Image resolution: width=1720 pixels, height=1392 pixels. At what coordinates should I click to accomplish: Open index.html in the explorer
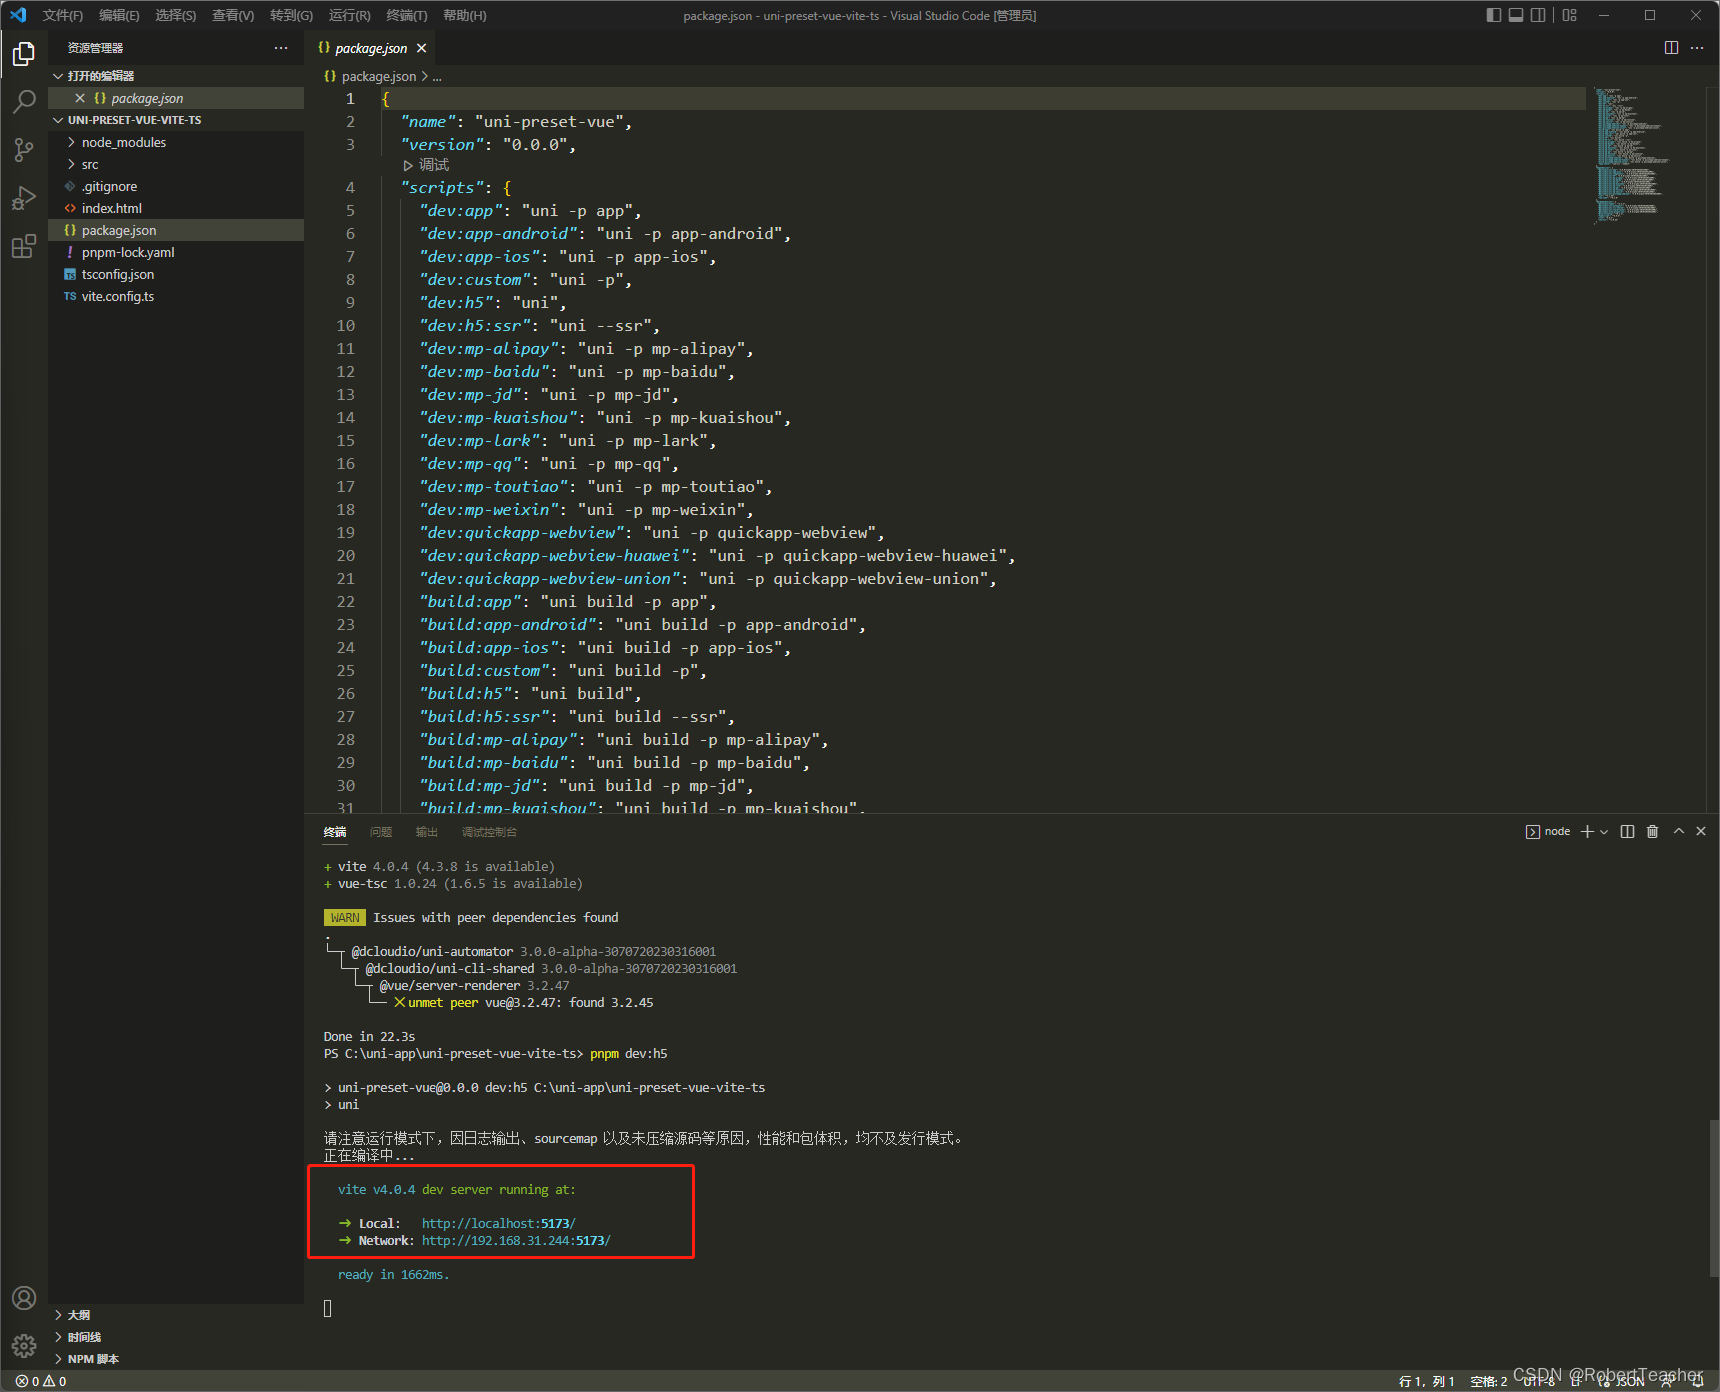click(x=176, y=208)
